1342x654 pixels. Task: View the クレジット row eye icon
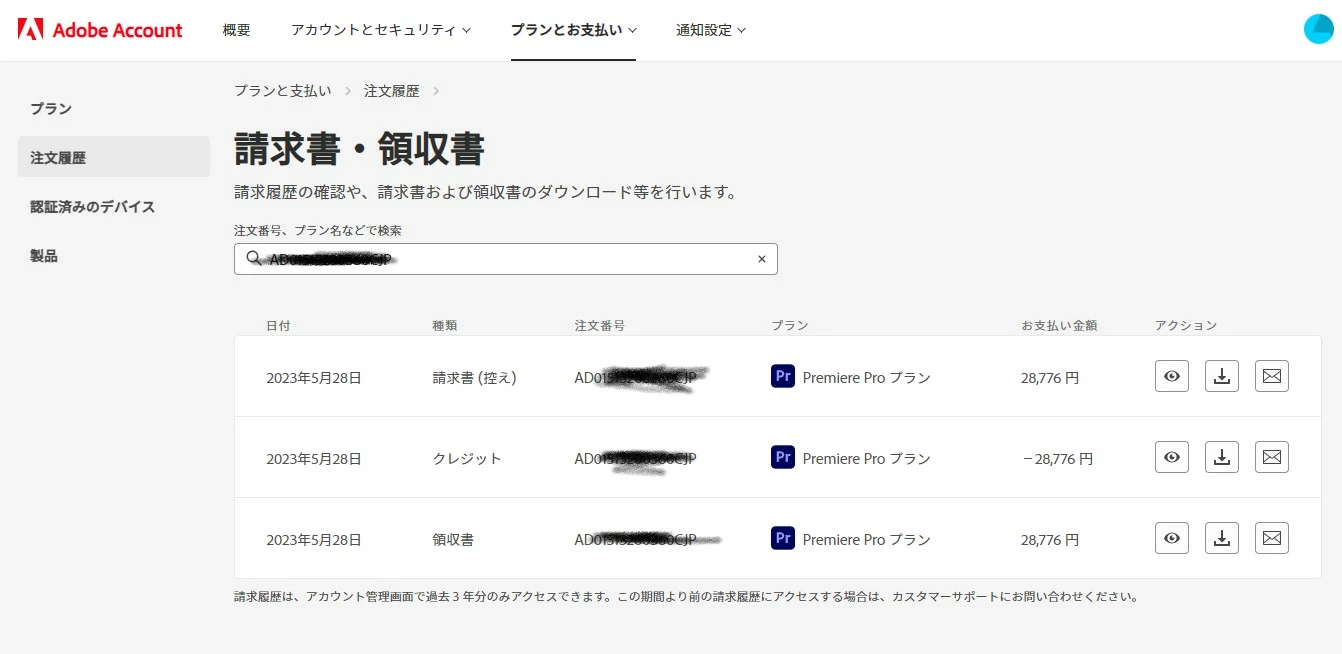pos(1172,457)
